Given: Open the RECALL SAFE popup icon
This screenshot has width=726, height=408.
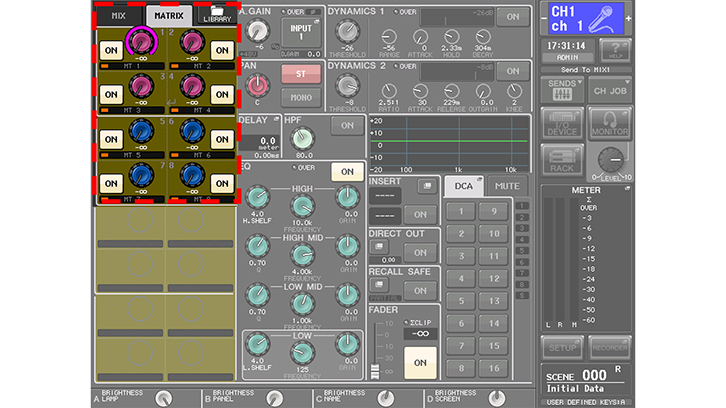Looking at the screenshot, I should 379,284.
